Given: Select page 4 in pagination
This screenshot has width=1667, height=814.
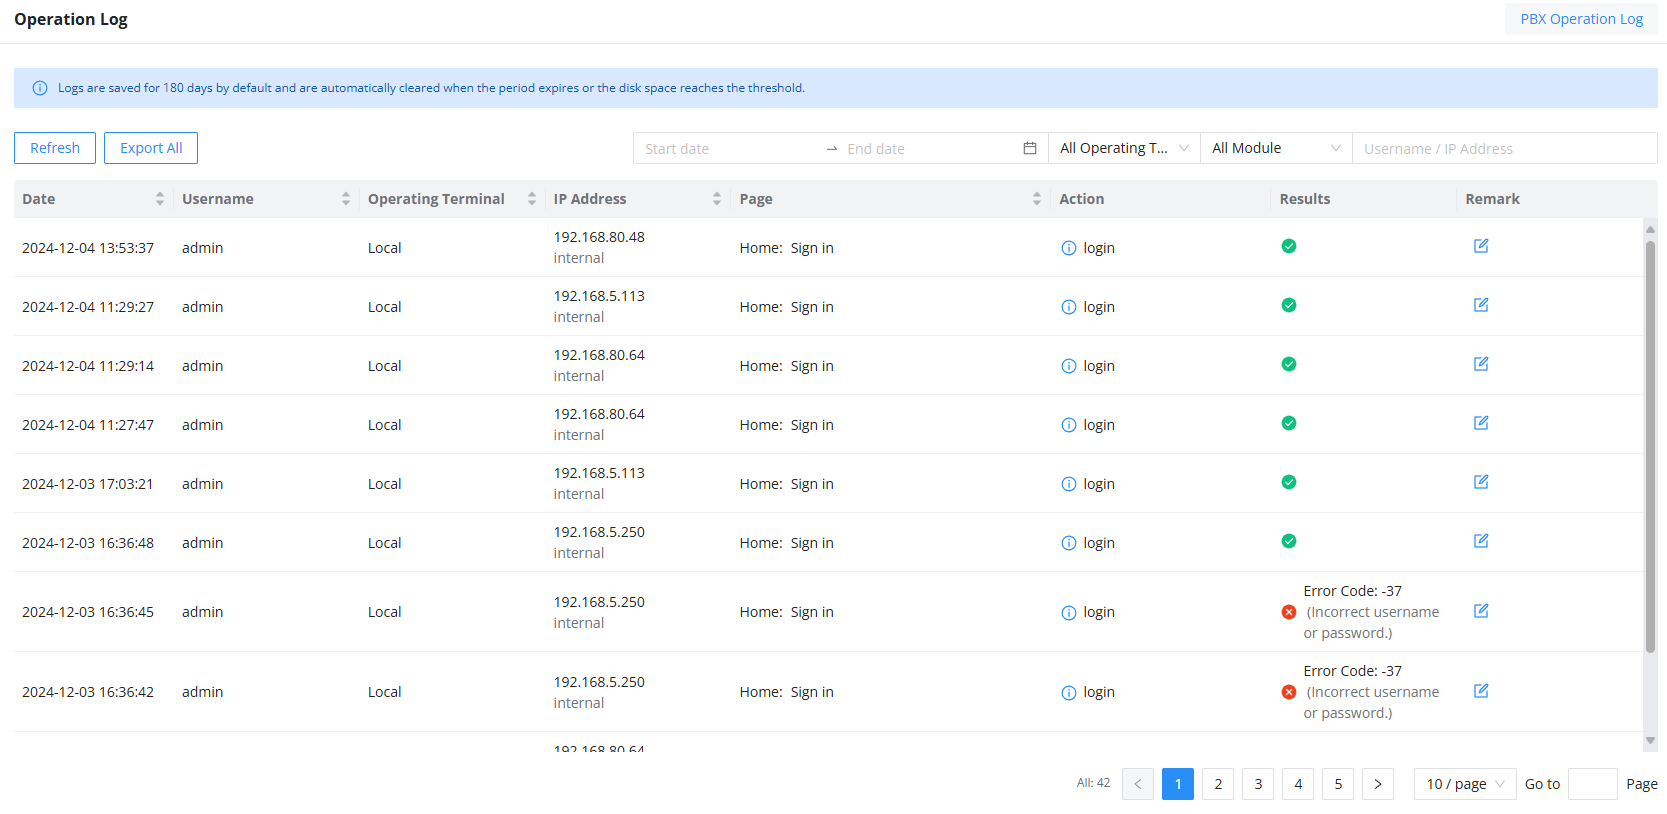Looking at the screenshot, I should point(1298,784).
